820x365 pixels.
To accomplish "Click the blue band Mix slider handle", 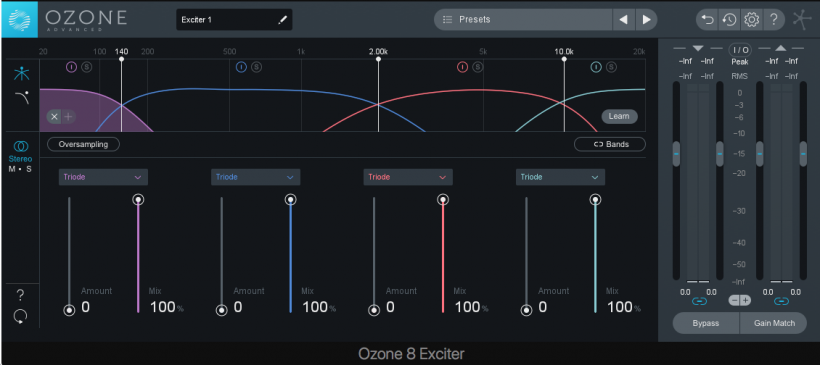I will pyautogui.click(x=290, y=199).
